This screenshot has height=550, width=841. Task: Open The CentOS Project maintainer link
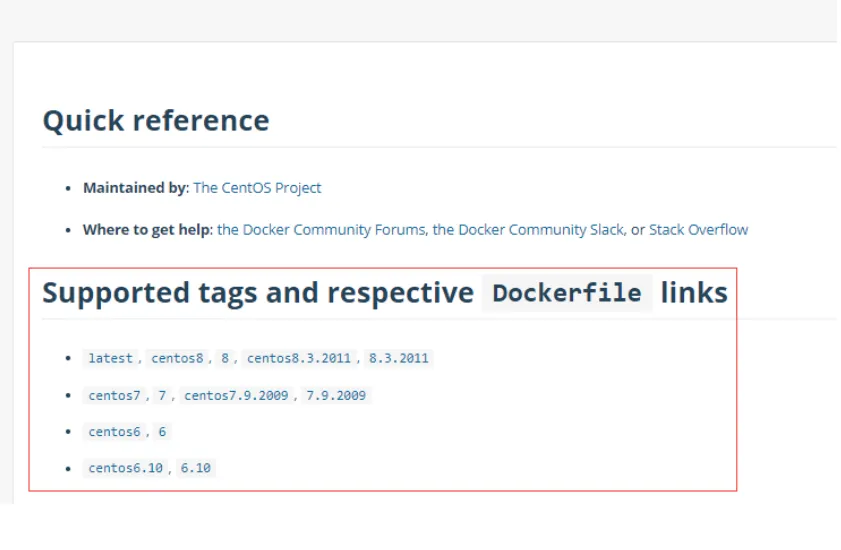click(257, 188)
